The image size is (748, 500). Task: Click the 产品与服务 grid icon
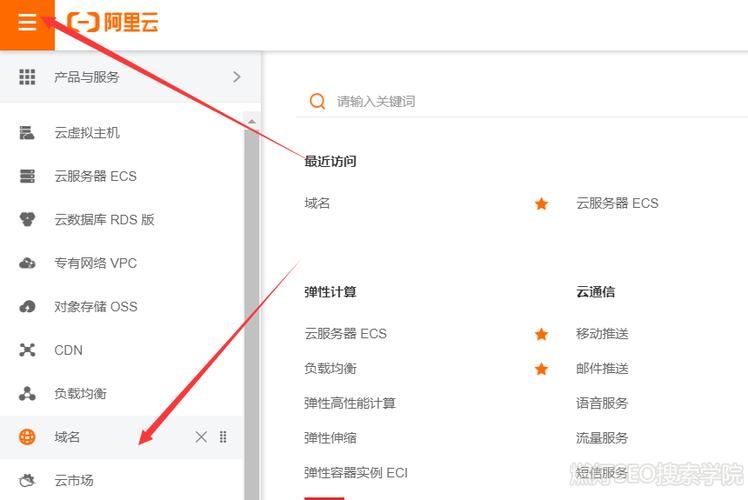27,77
